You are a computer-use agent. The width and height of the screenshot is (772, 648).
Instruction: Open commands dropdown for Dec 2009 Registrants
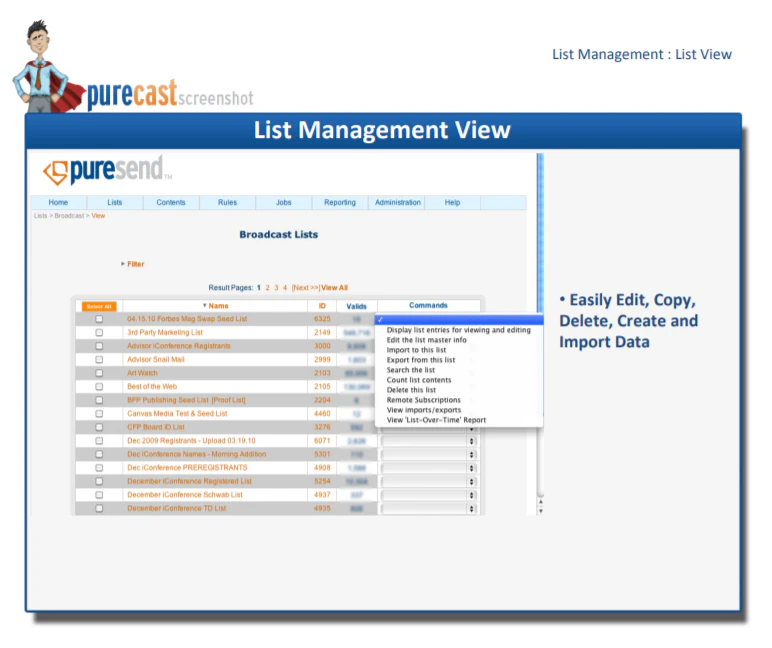click(x=429, y=441)
